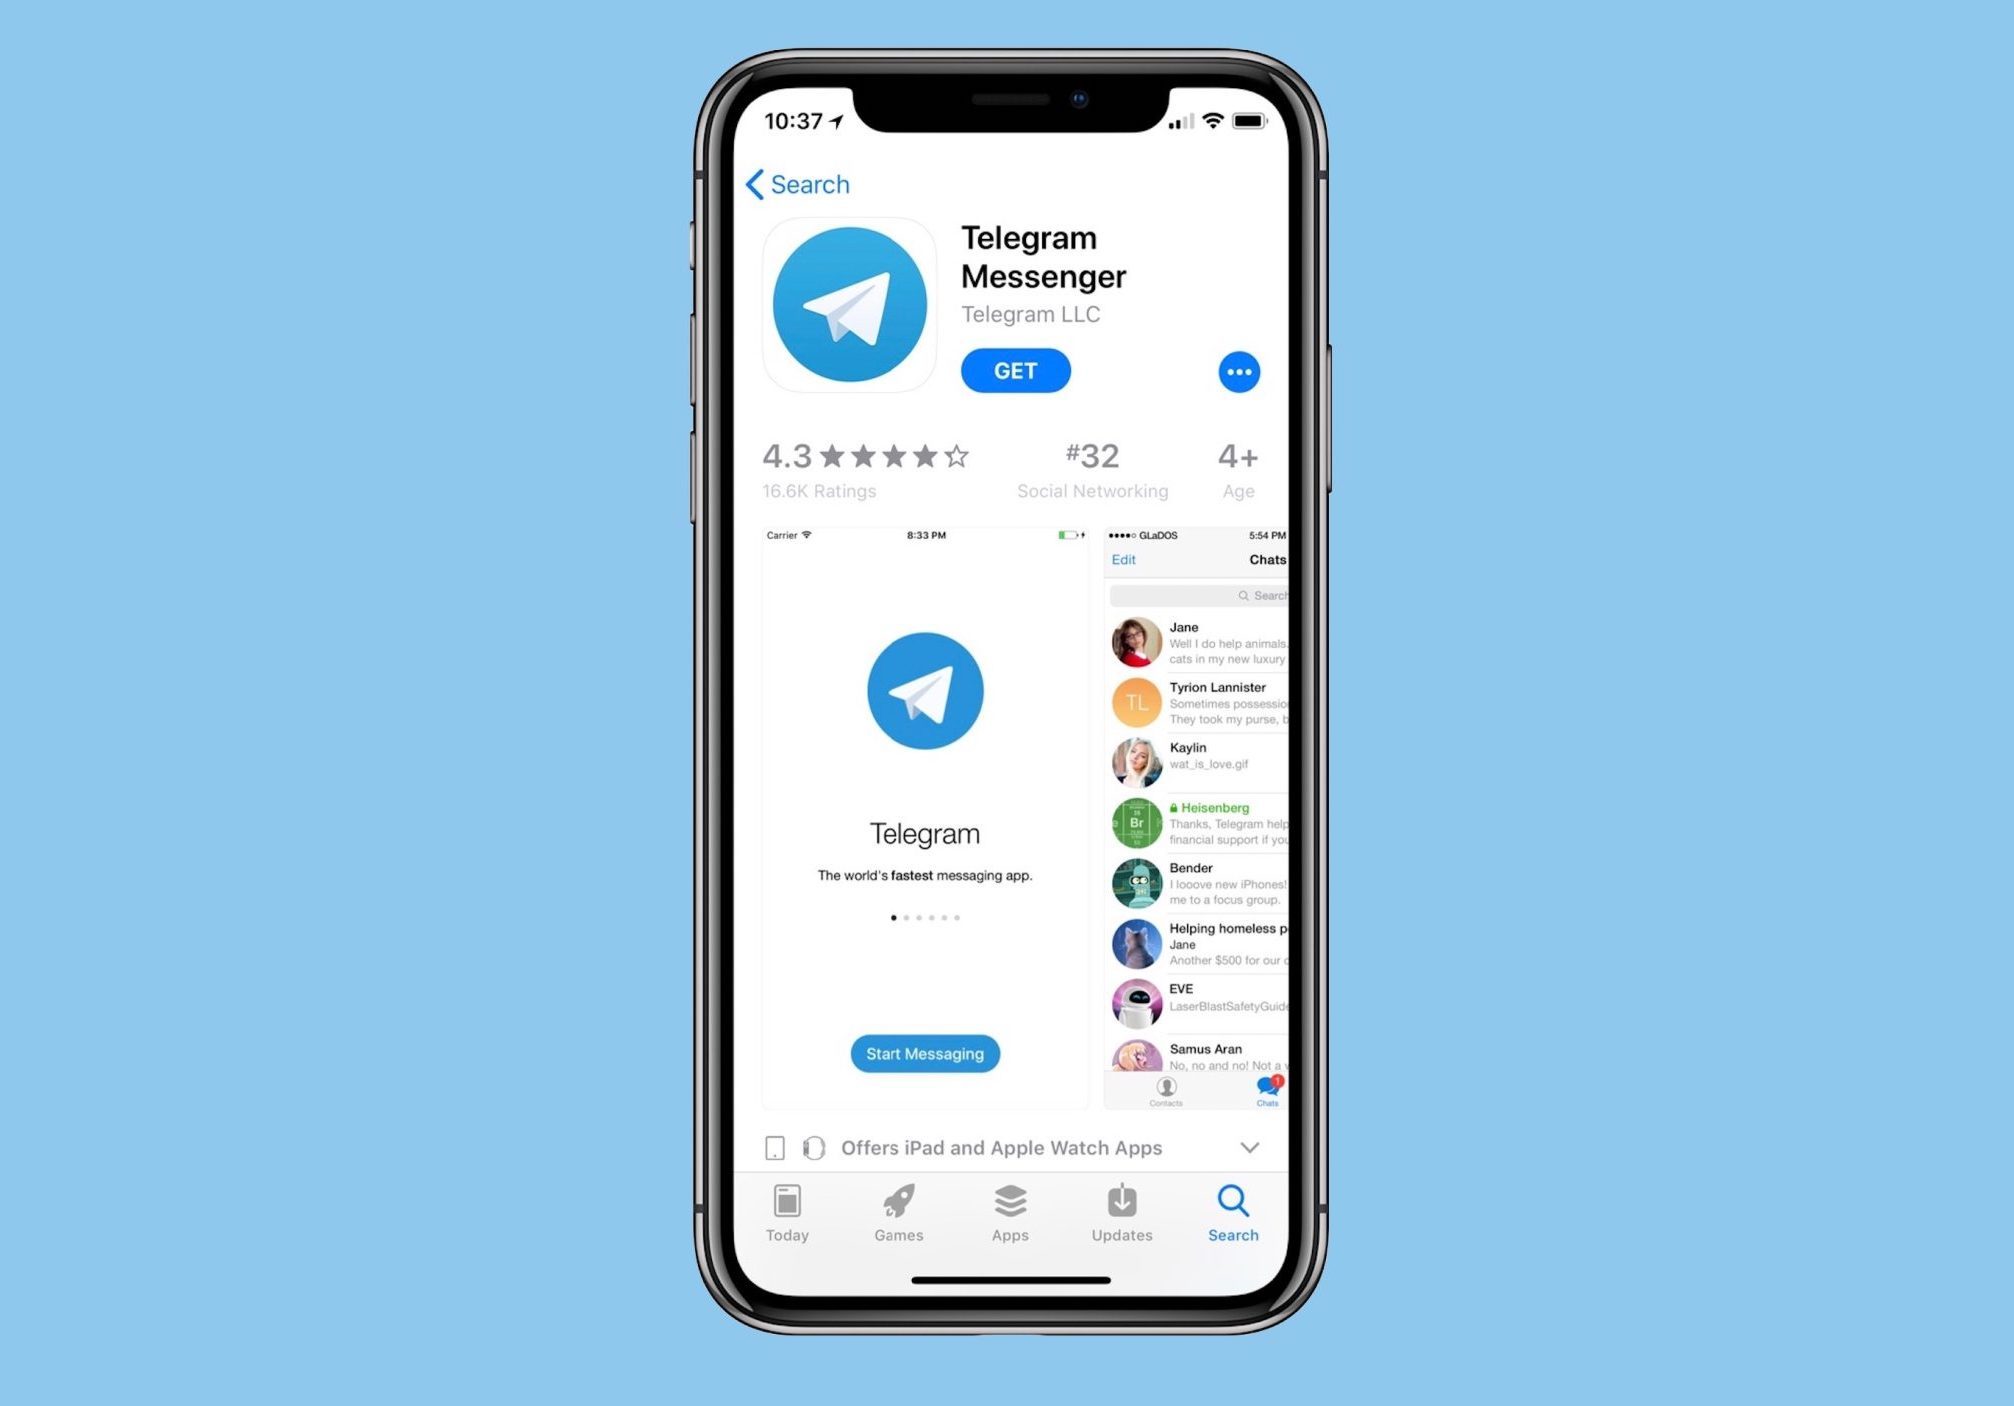
Task: Tap the three-dot more options icon
Action: 1240,370
